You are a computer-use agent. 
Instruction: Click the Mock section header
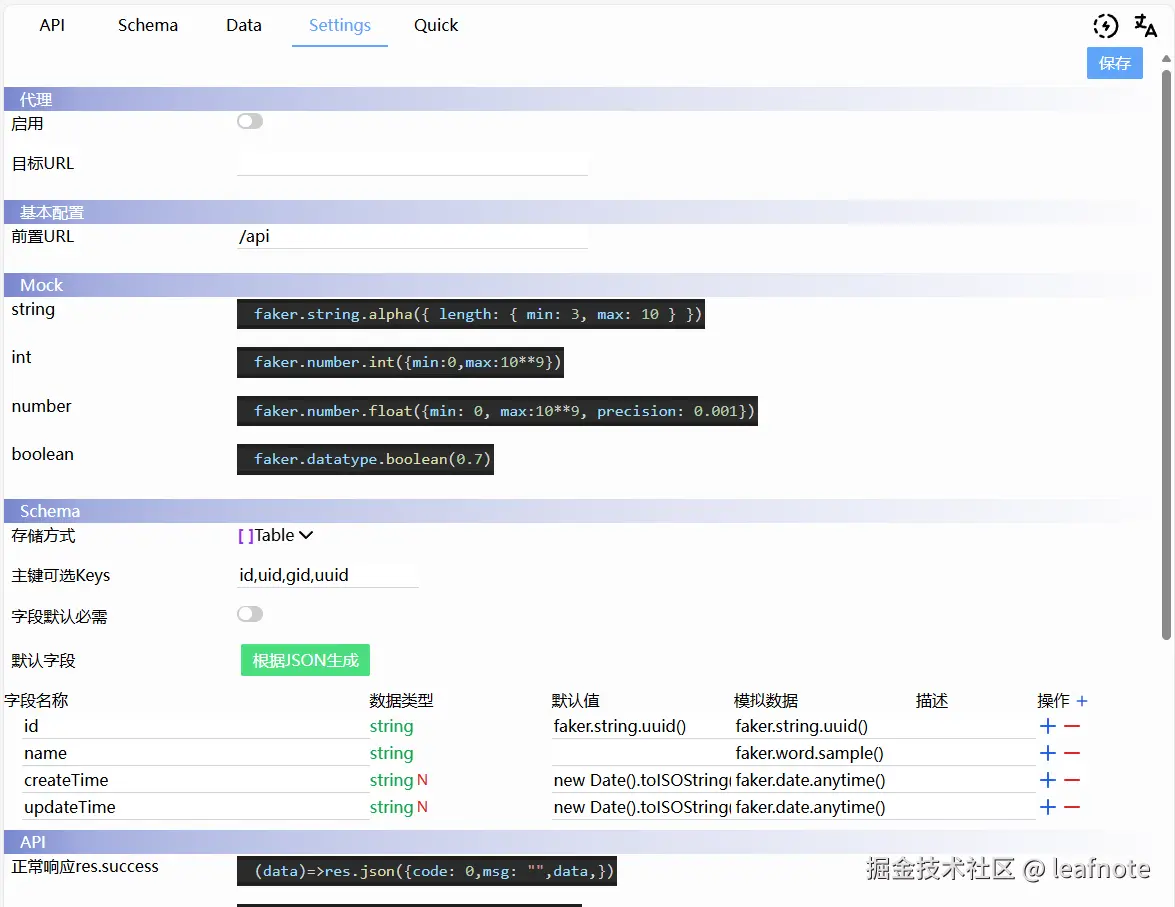[577, 285]
